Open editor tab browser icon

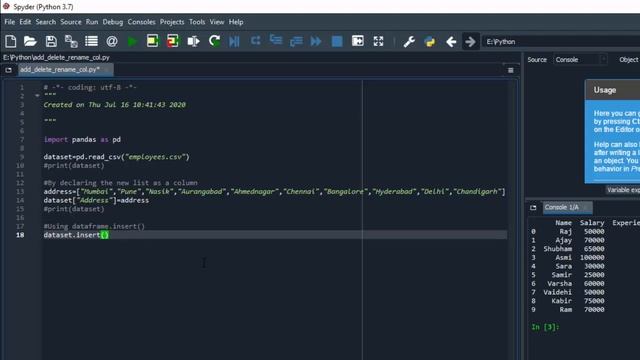9,70
